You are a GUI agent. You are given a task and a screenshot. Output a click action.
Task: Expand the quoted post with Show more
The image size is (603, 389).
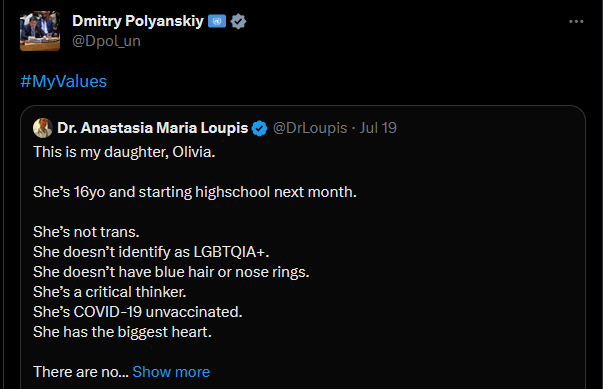click(171, 372)
